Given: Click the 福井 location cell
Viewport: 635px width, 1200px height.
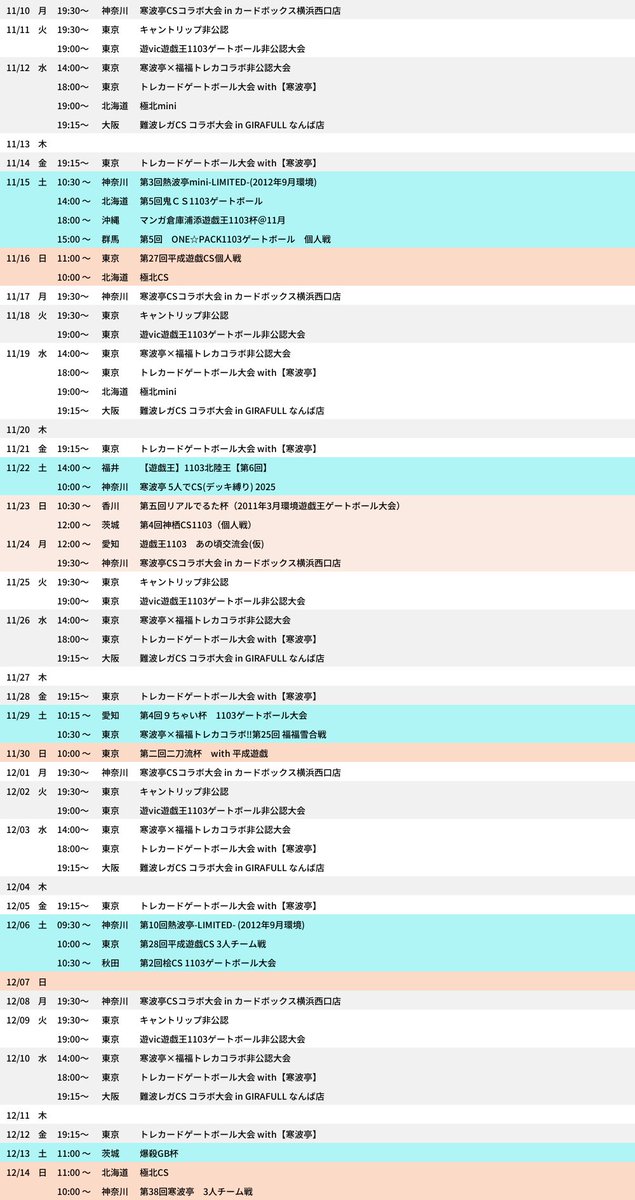Looking at the screenshot, I should tap(111, 467).
